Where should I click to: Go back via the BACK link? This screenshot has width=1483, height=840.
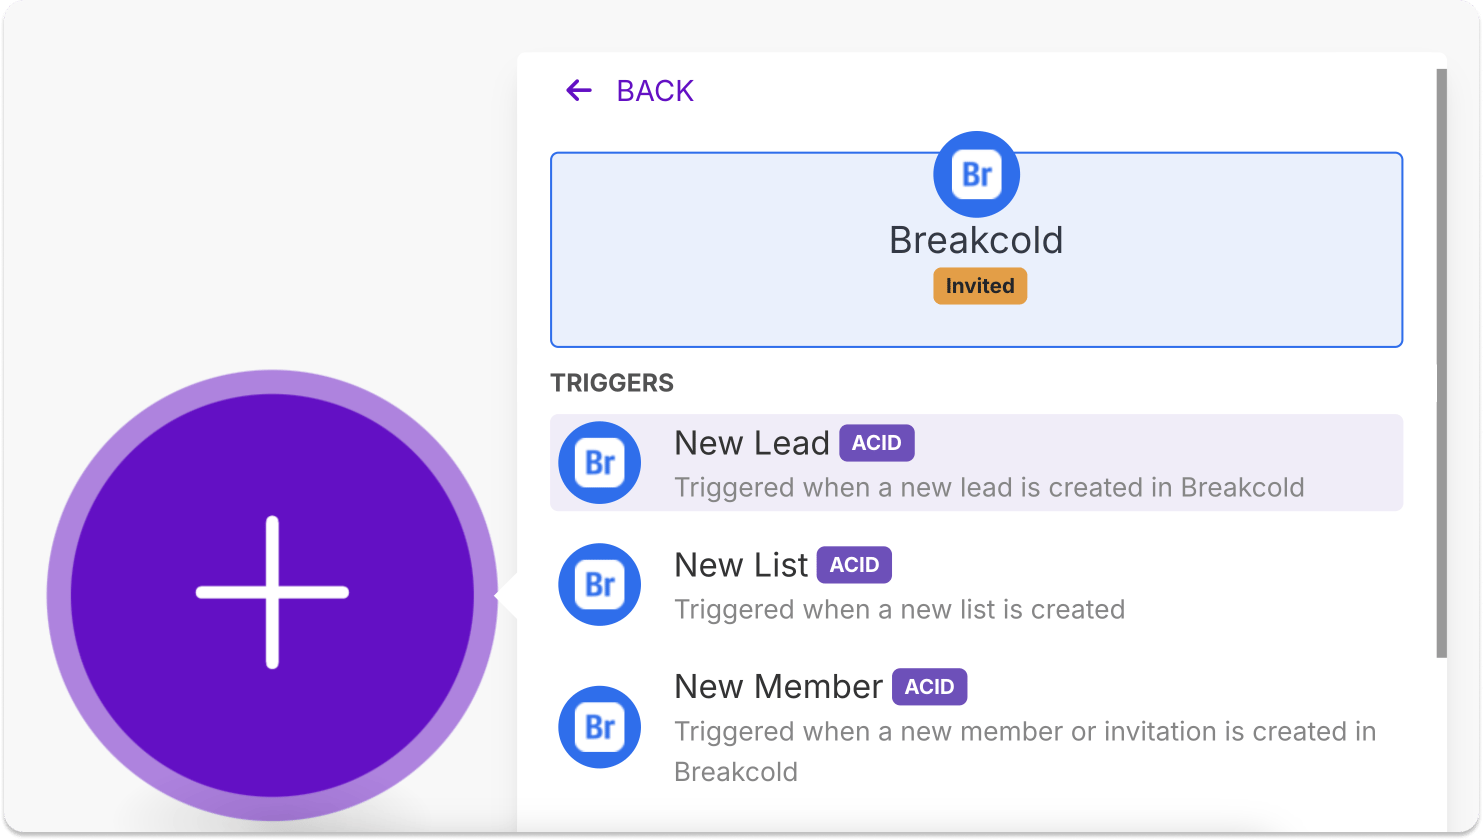pyautogui.click(x=655, y=91)
